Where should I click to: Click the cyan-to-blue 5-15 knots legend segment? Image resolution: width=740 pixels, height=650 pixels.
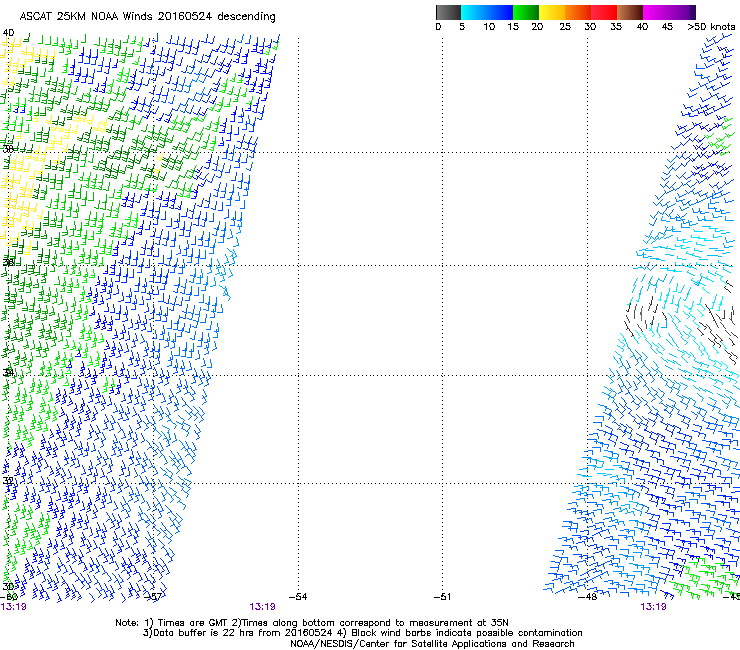(x=487, y=12)
